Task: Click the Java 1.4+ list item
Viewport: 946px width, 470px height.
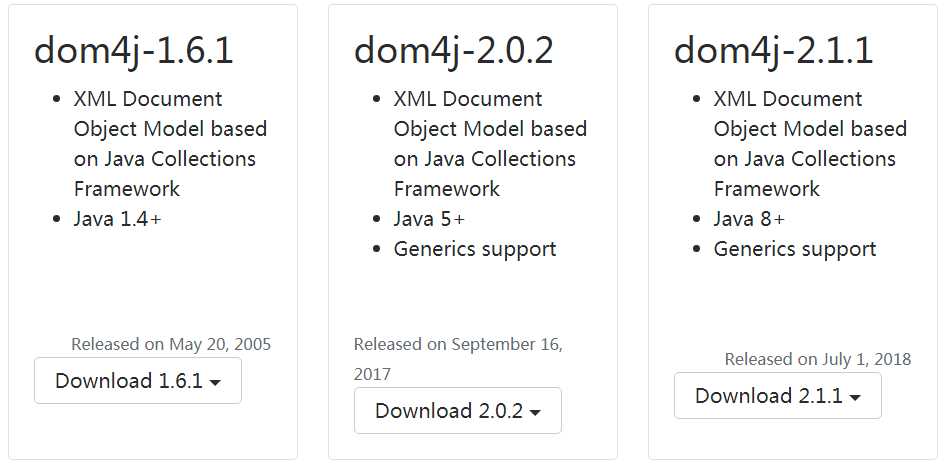Action: (118, 219)
